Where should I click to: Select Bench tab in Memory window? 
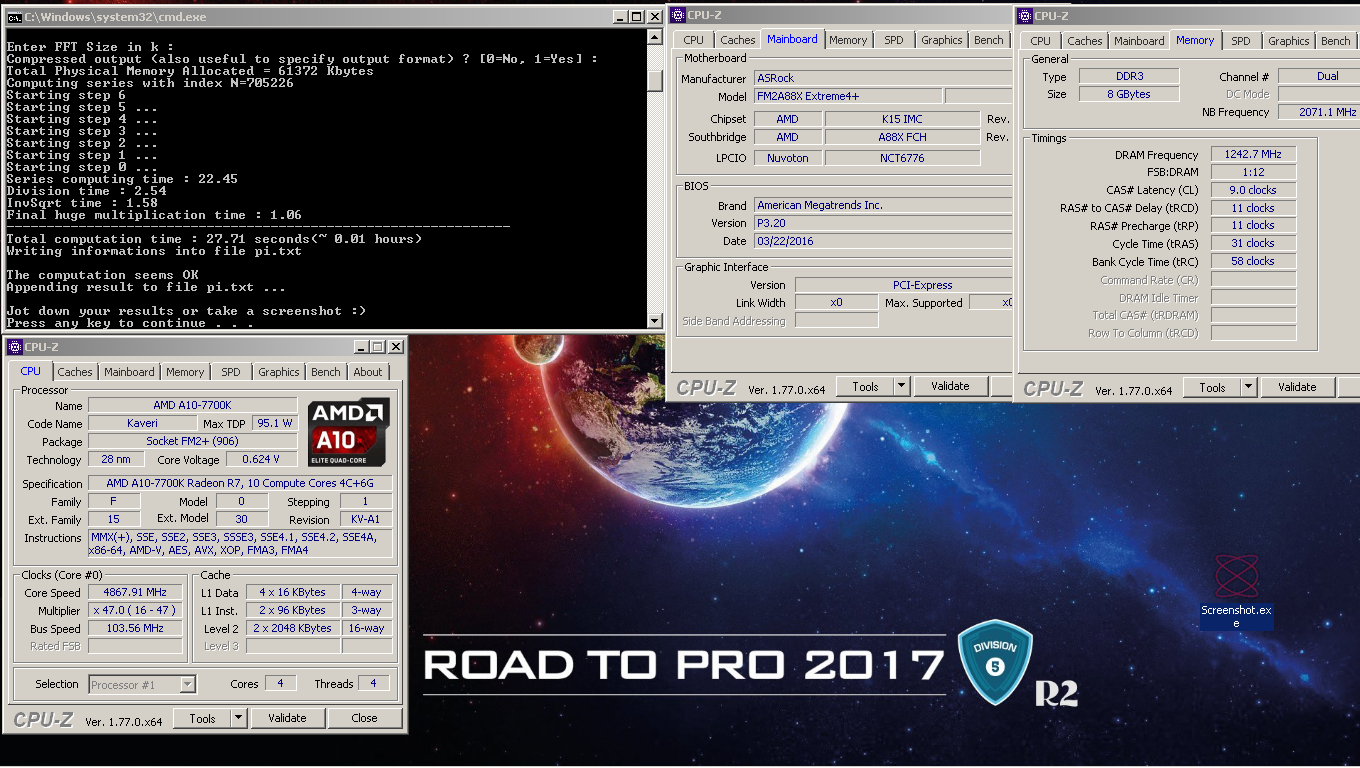coord(1336,41)
